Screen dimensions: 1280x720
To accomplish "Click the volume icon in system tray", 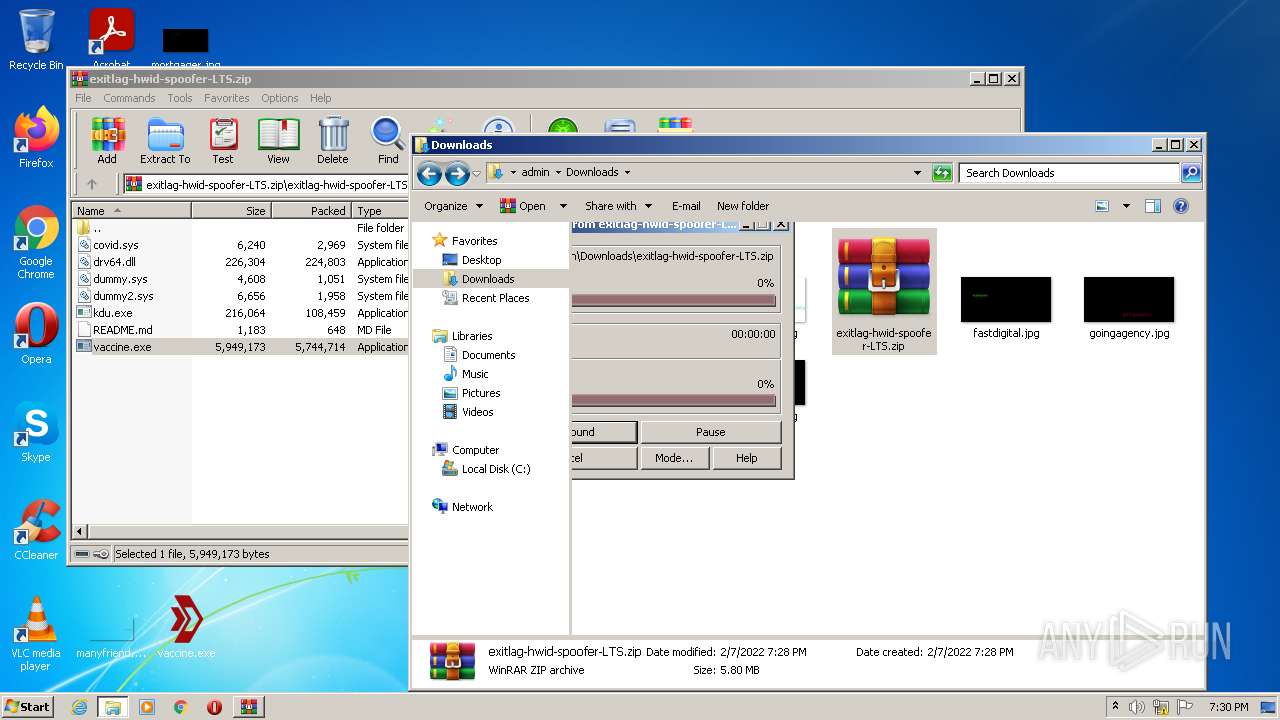I will coord(1136,707).
